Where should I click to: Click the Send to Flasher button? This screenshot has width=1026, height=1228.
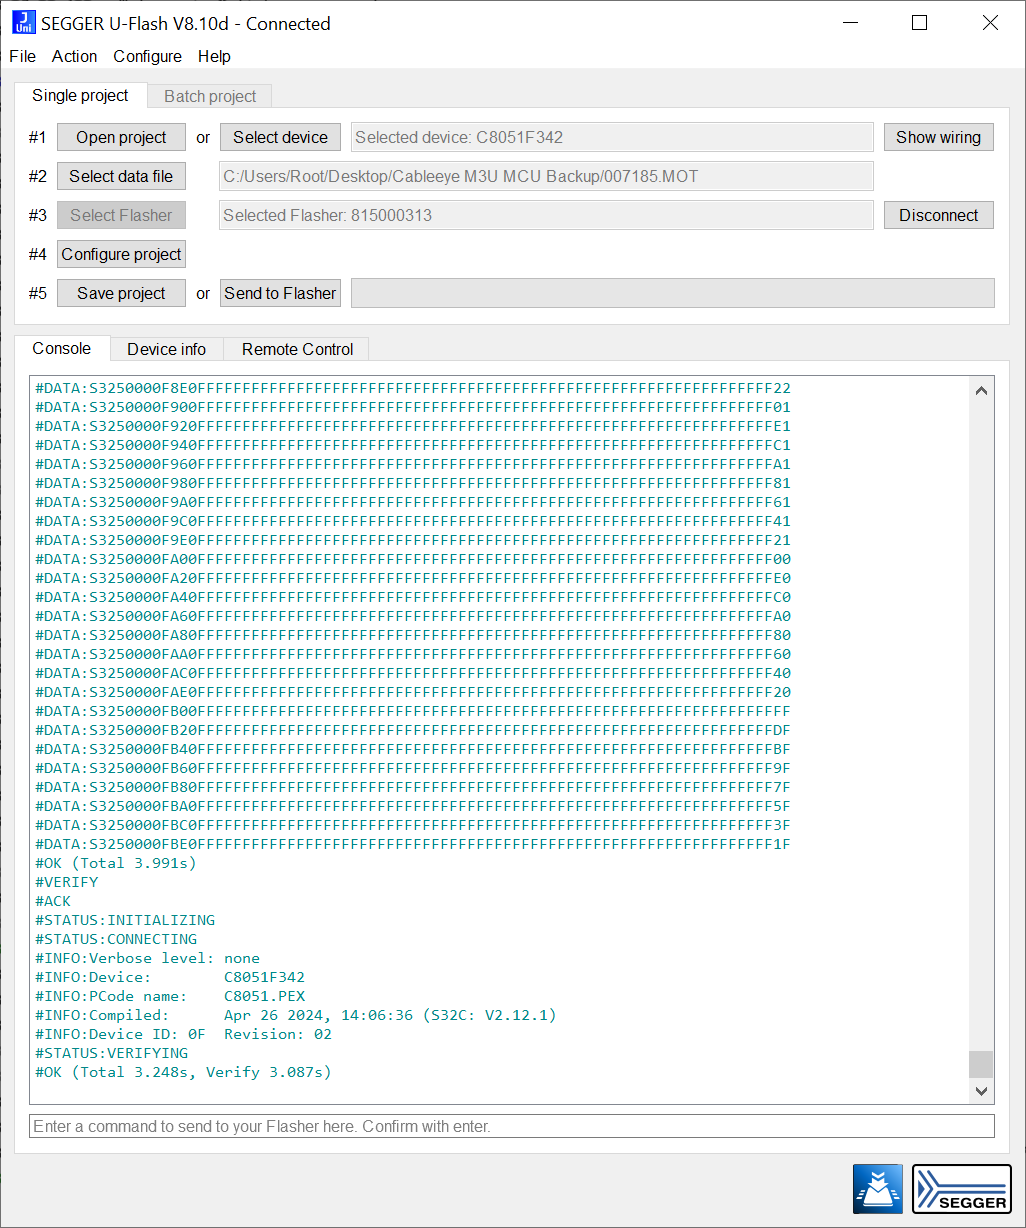(280, 293)
